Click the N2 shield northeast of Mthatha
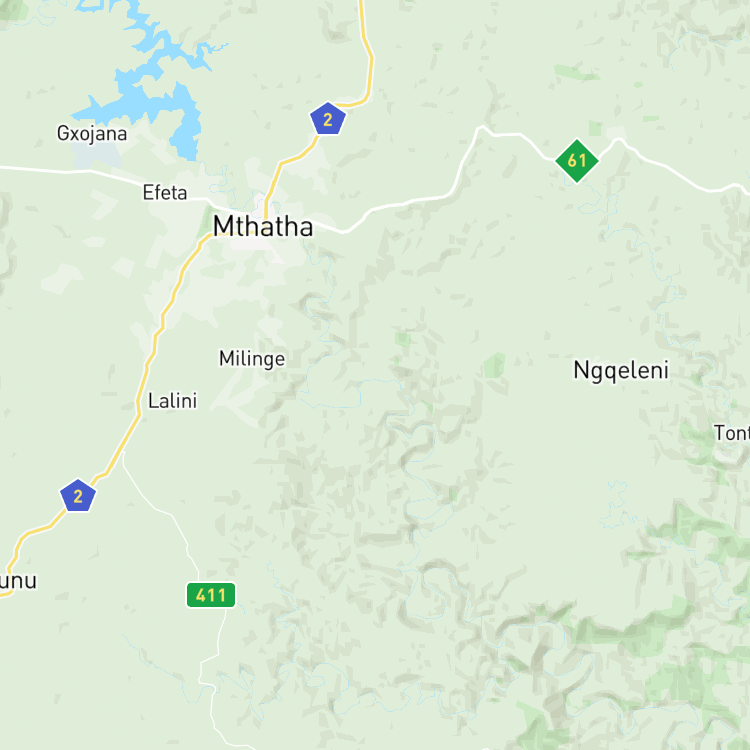750x750 pixels. click(328, 119)
